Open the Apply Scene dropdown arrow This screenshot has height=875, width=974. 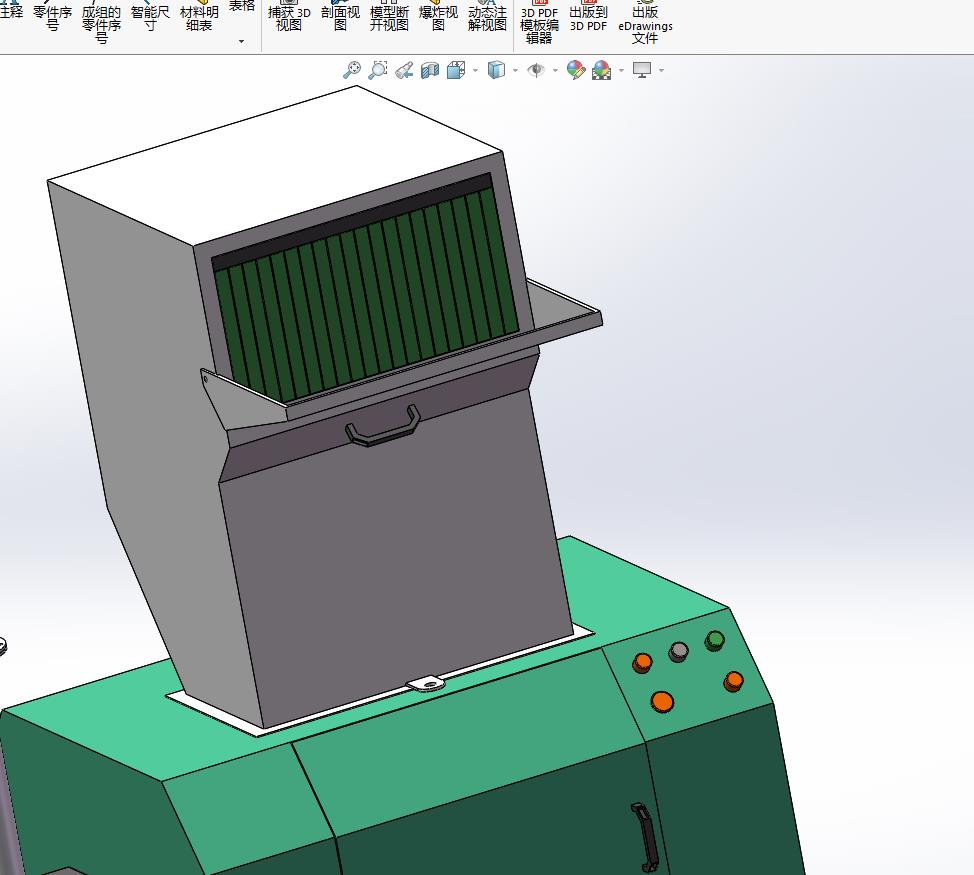point(621,71)
